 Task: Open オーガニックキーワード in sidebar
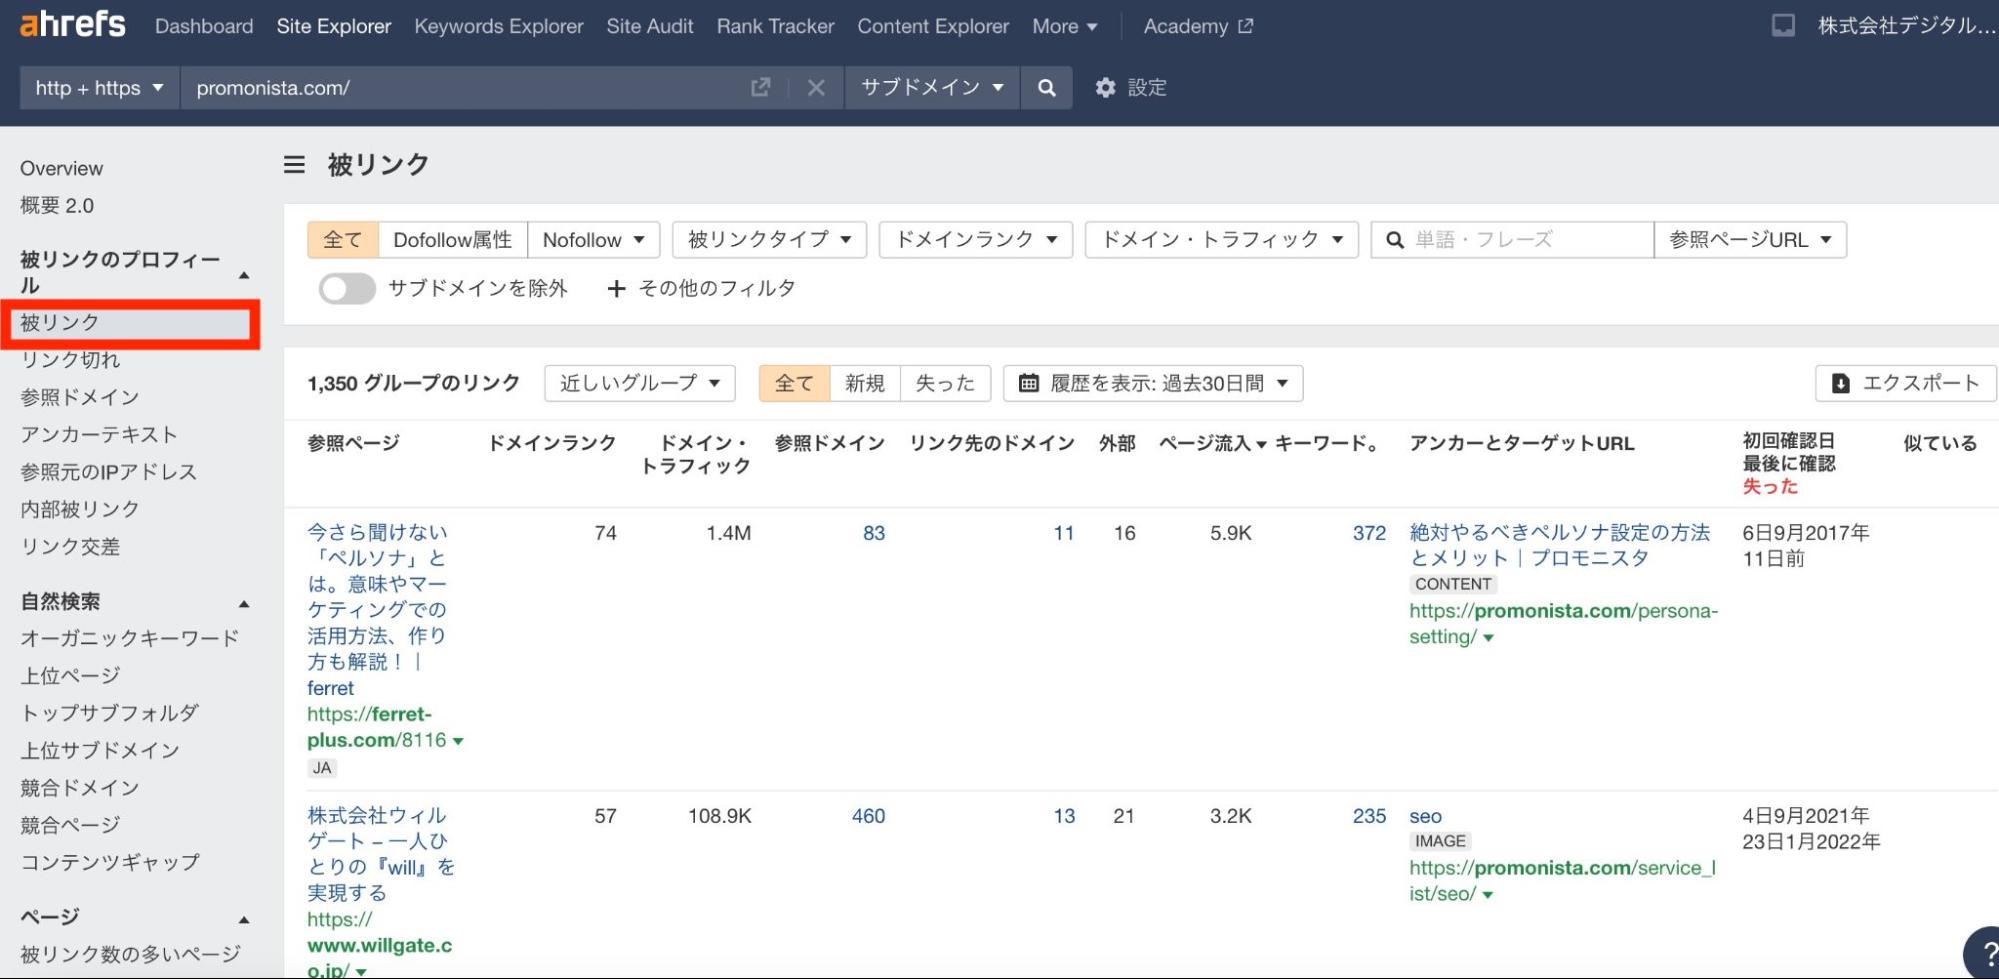tap(130, 638)
